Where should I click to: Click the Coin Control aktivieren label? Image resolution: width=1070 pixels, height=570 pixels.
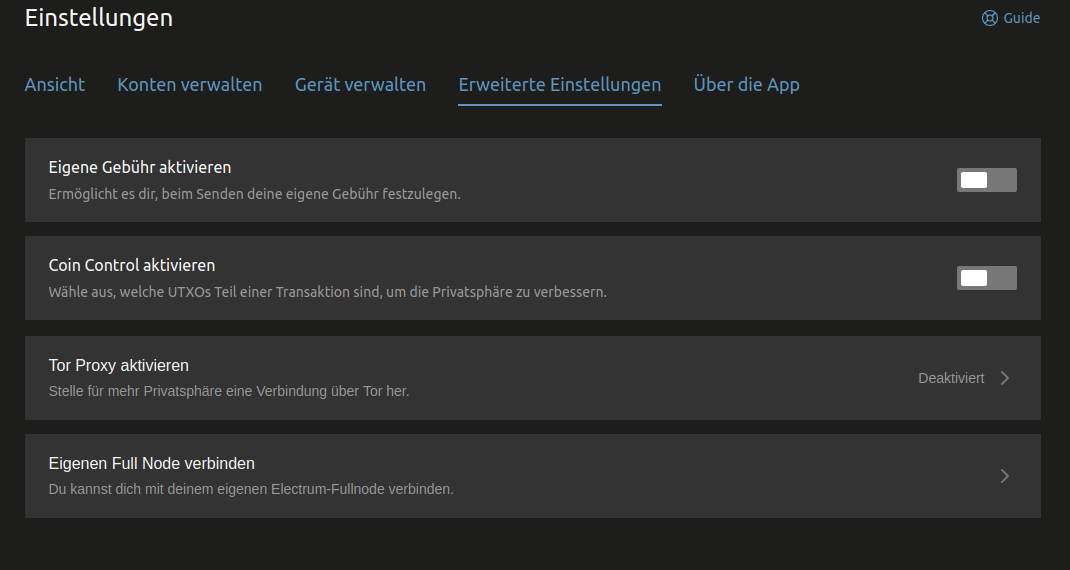132,265
